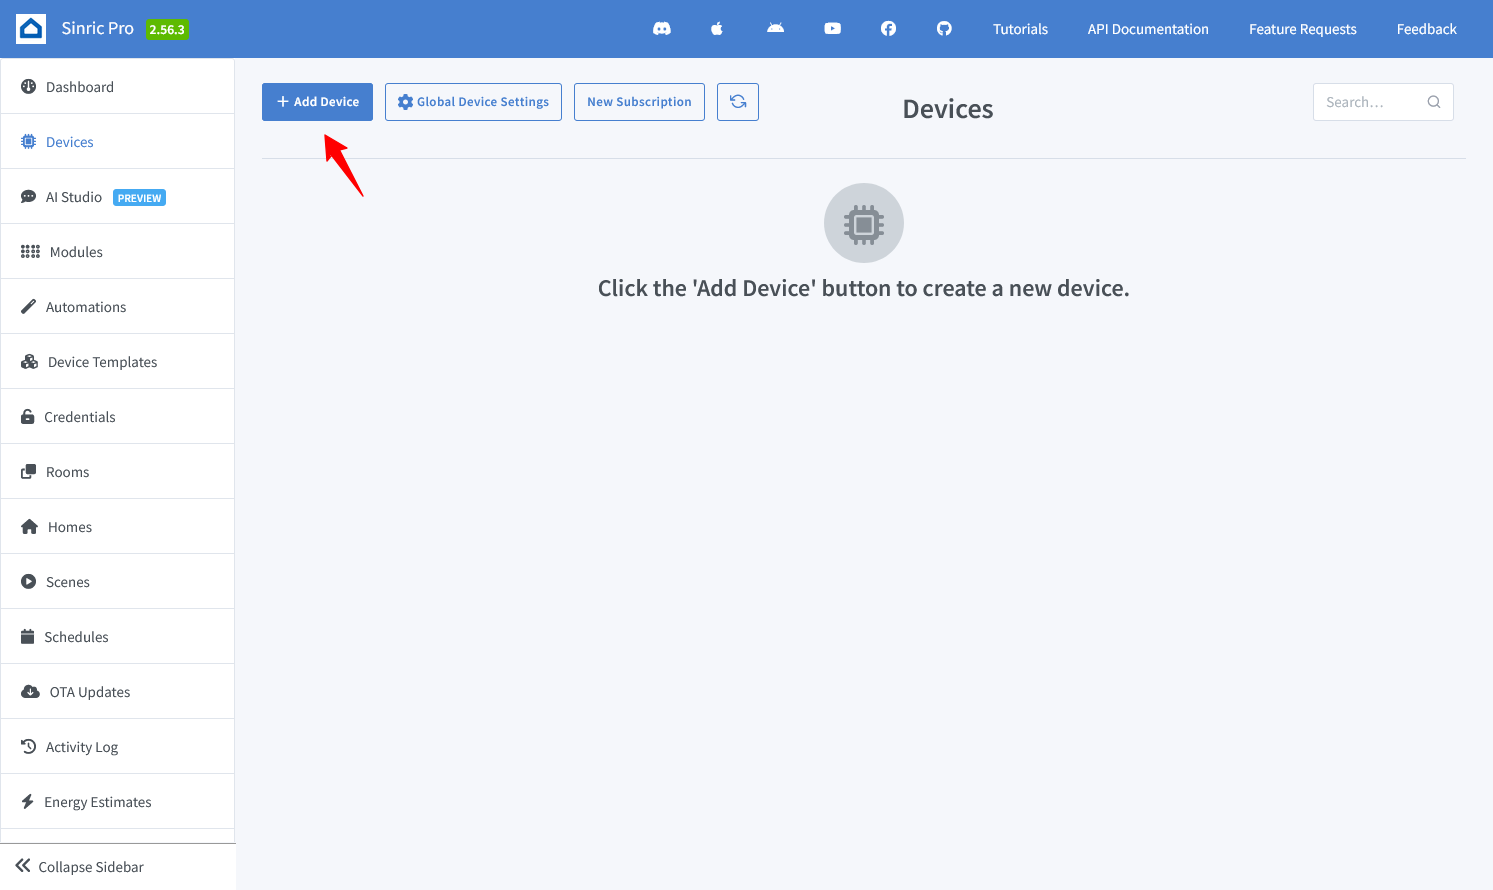Open the GitHub repository icon
The width and height of the screenshot is (1493, 890).
(944, 29)
